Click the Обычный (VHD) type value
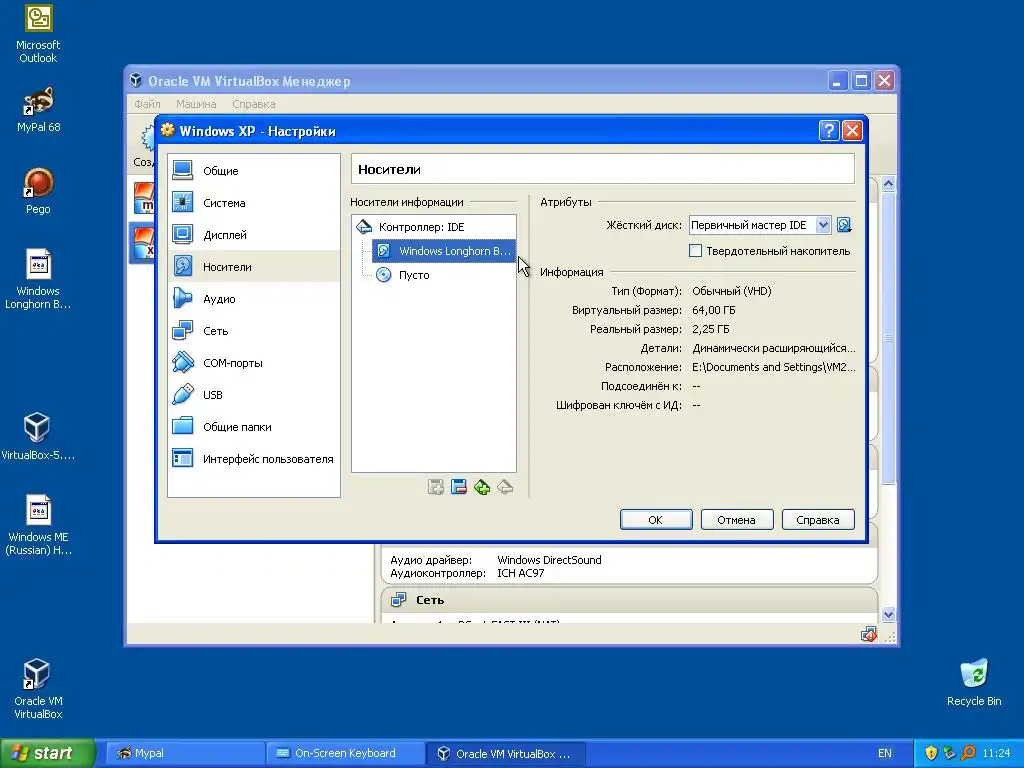The image size is (1024, 768). (732, 291)
